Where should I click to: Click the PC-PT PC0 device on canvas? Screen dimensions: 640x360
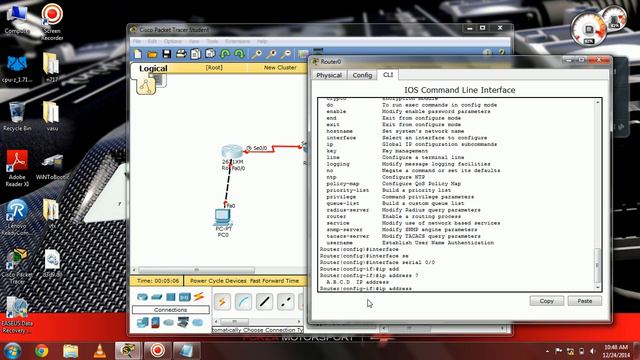tap(223, 217)
